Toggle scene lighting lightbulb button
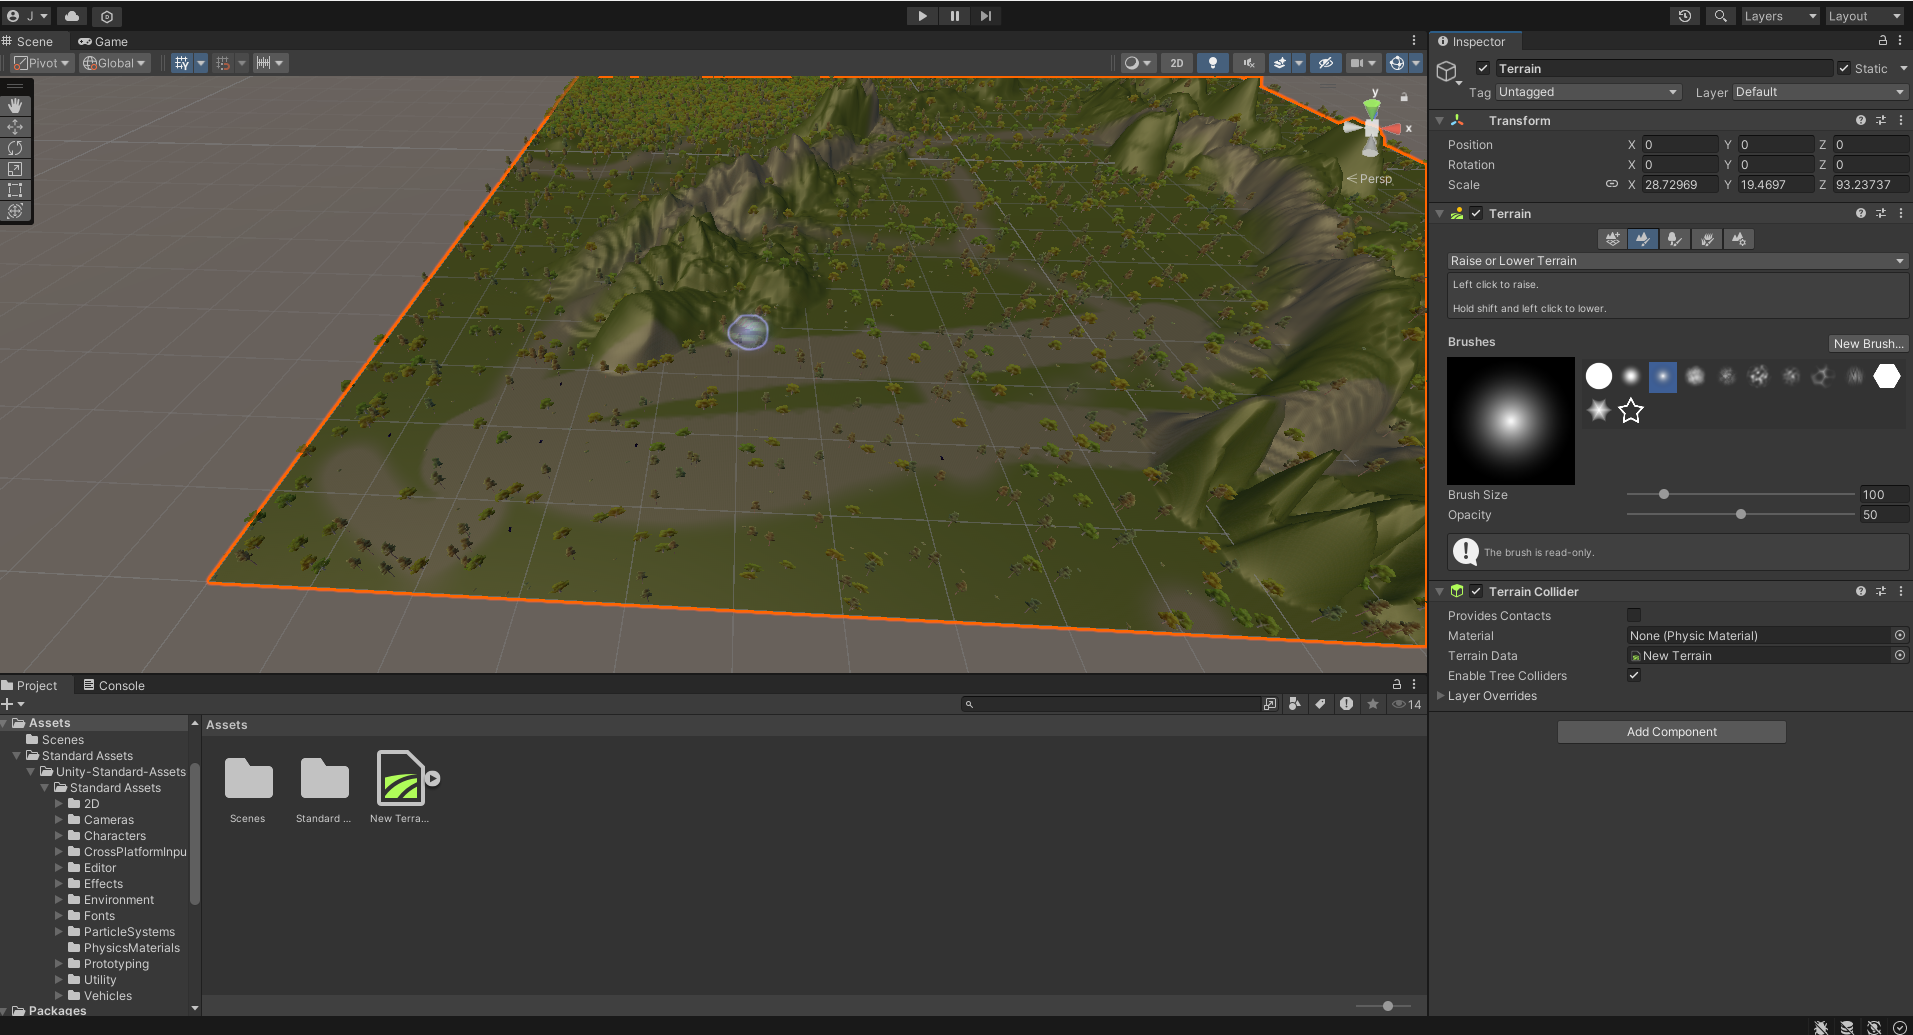Viewport: 1913px width, 1035px height. [1213, 63]
